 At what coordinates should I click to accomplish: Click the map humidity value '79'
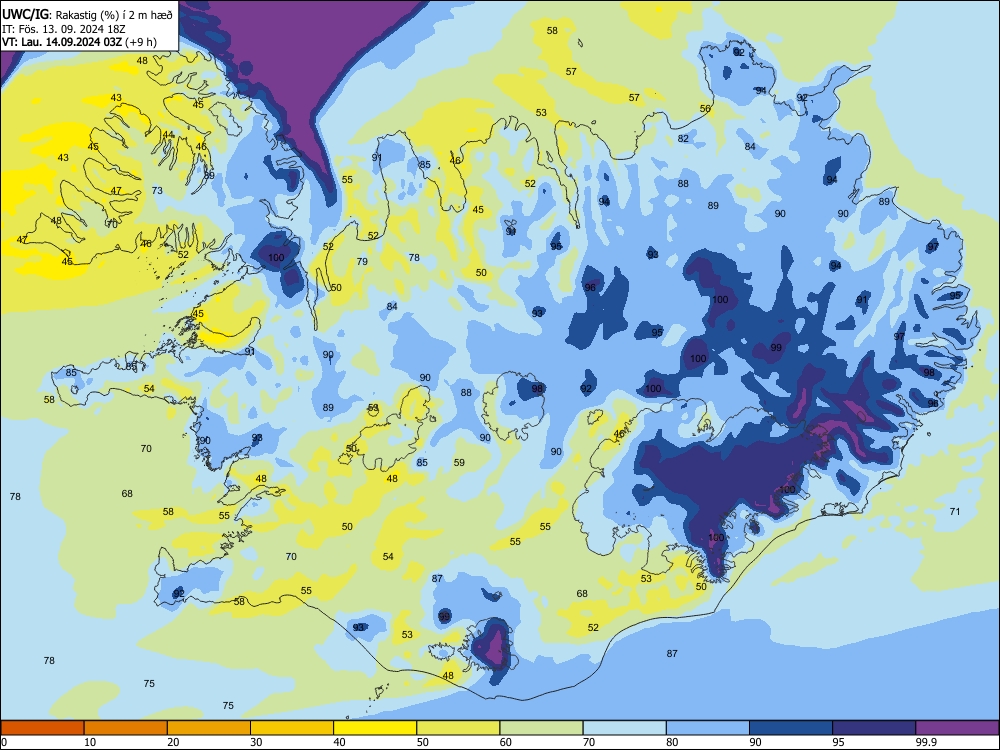(x=362, y=261)
